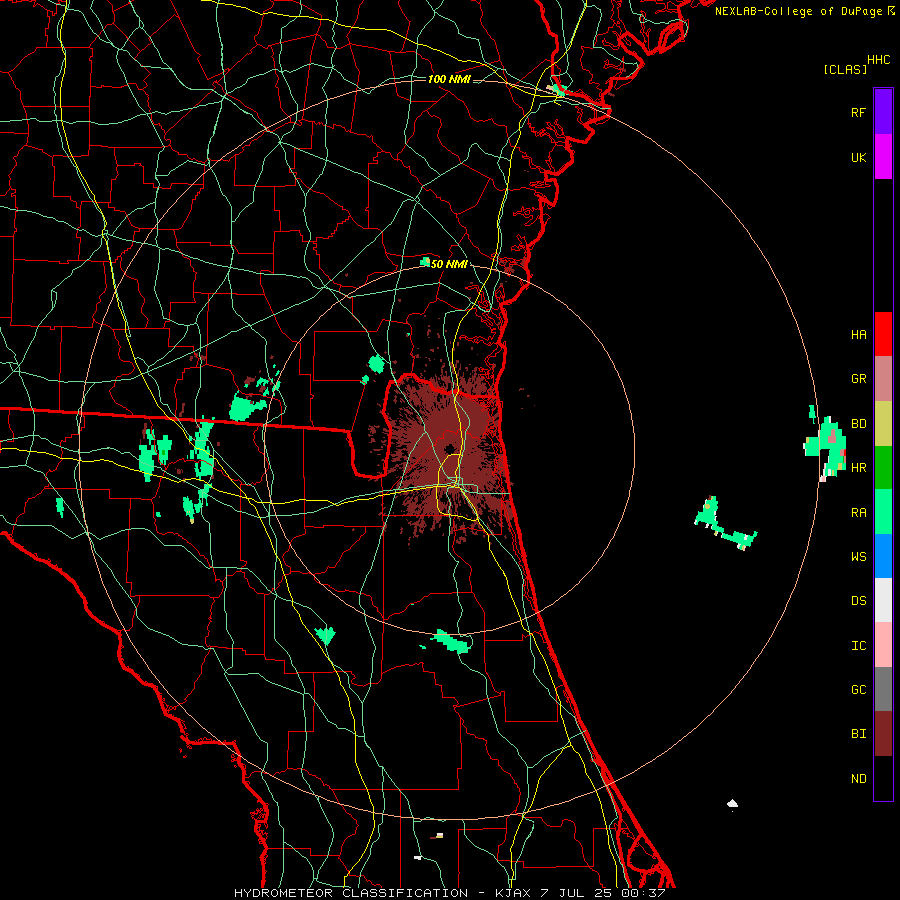Click the WS legend label
This screenshot has height=900, width=900.
[x=858, y=557]
